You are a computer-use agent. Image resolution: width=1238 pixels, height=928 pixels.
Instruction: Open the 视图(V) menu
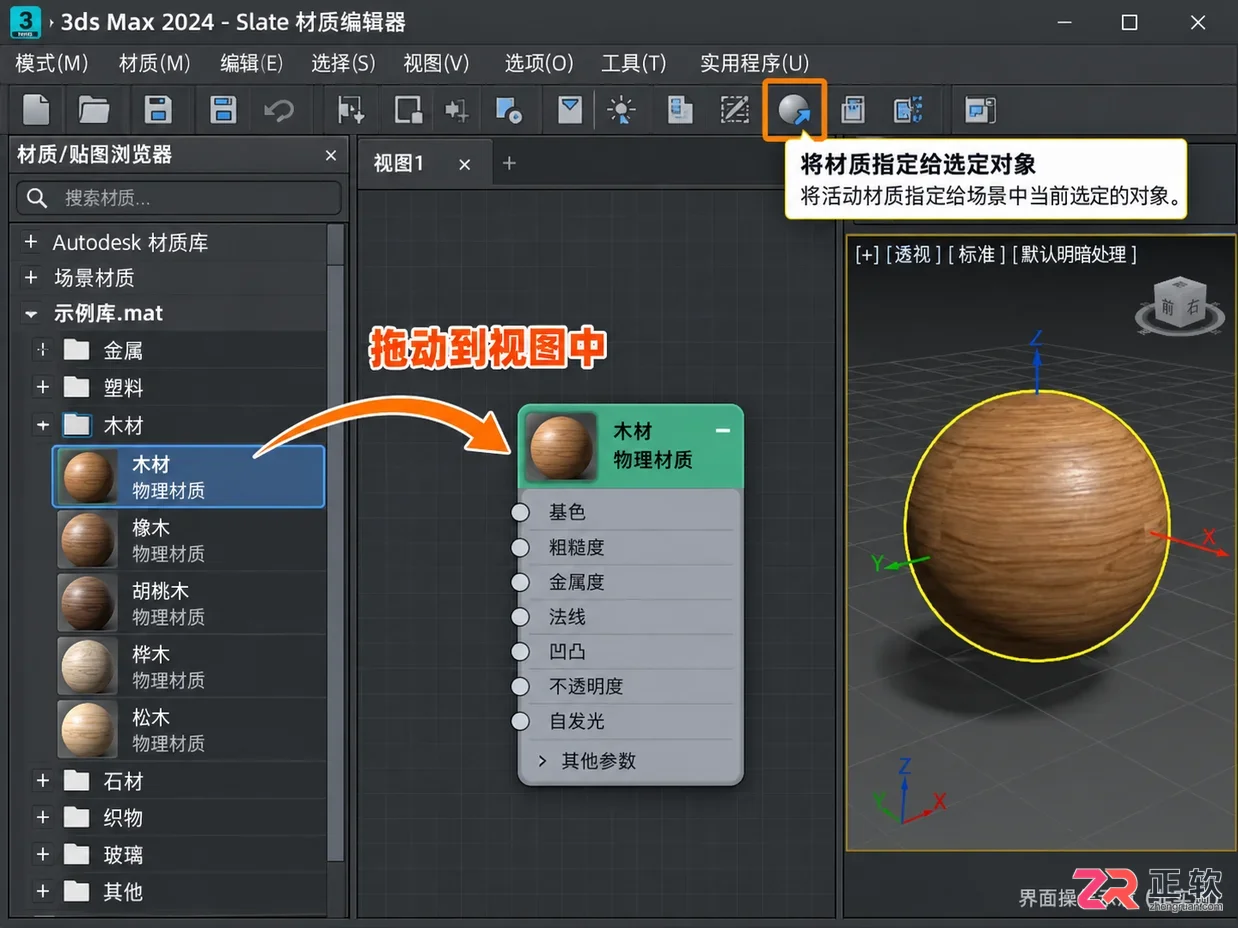tap(436, 63)
